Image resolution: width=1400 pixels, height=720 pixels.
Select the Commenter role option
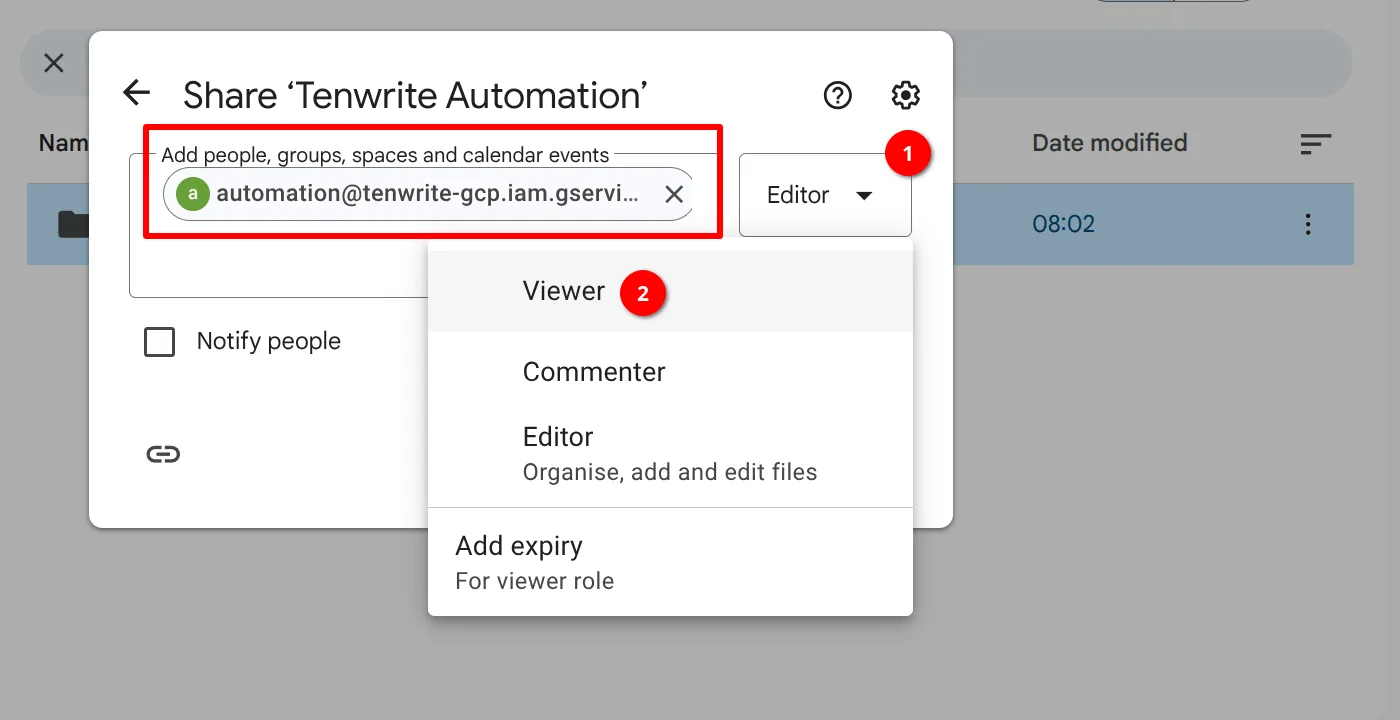[x=594, y=372]
